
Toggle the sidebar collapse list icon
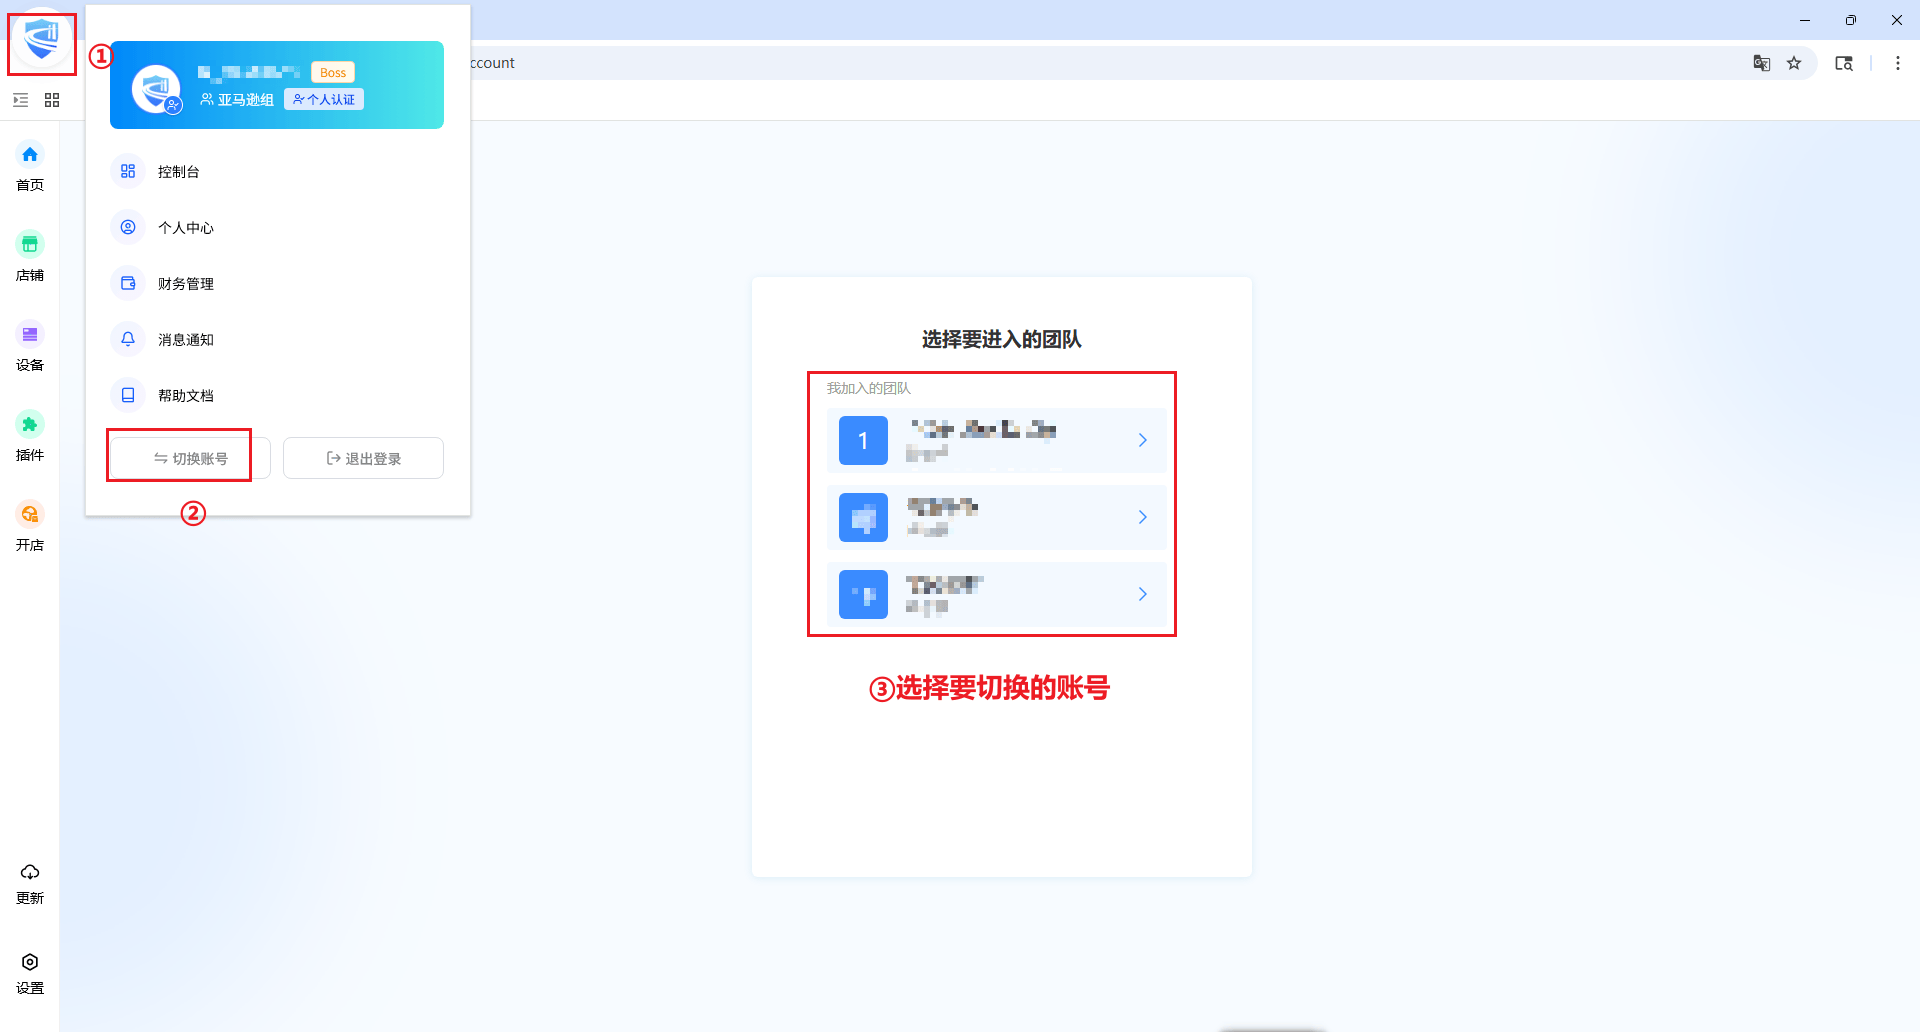click(x=20, y=100)
